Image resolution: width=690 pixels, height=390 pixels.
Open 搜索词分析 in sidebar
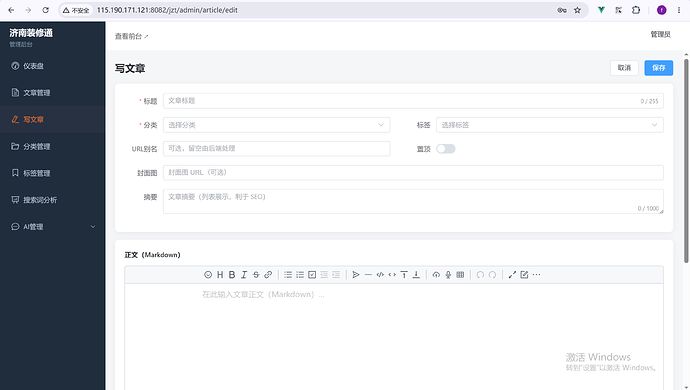point(53,200)
